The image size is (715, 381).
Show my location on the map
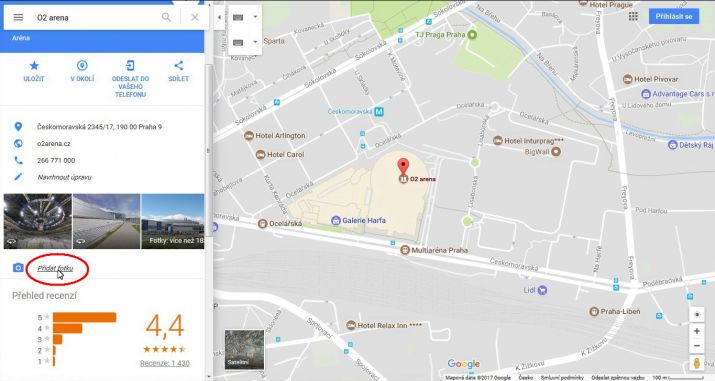(697, 314)
